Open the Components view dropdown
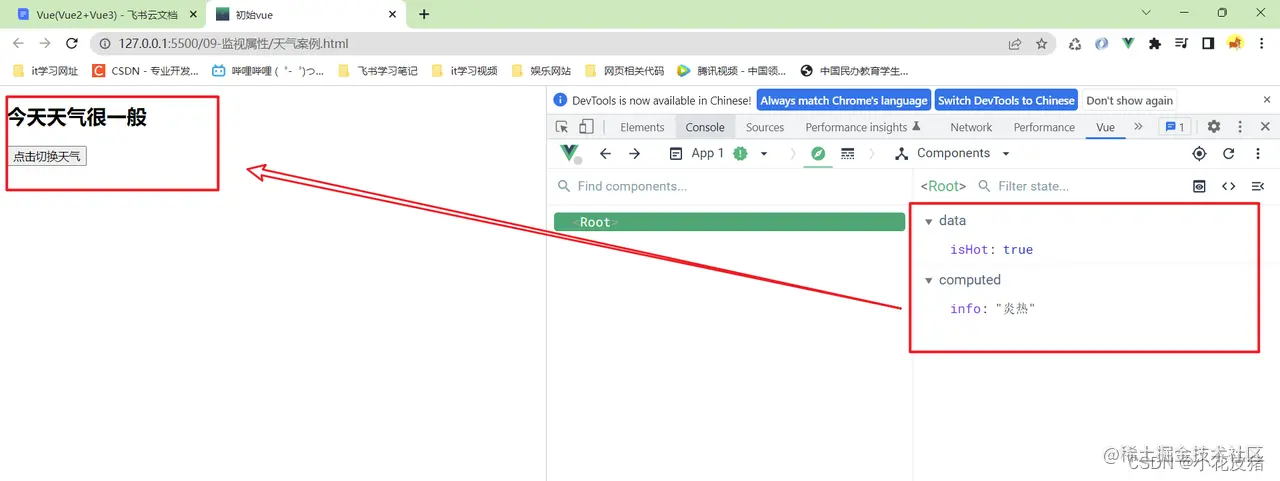Image resolution: width=1280 pixels, height=481 pixels. [x=953, y=153]
